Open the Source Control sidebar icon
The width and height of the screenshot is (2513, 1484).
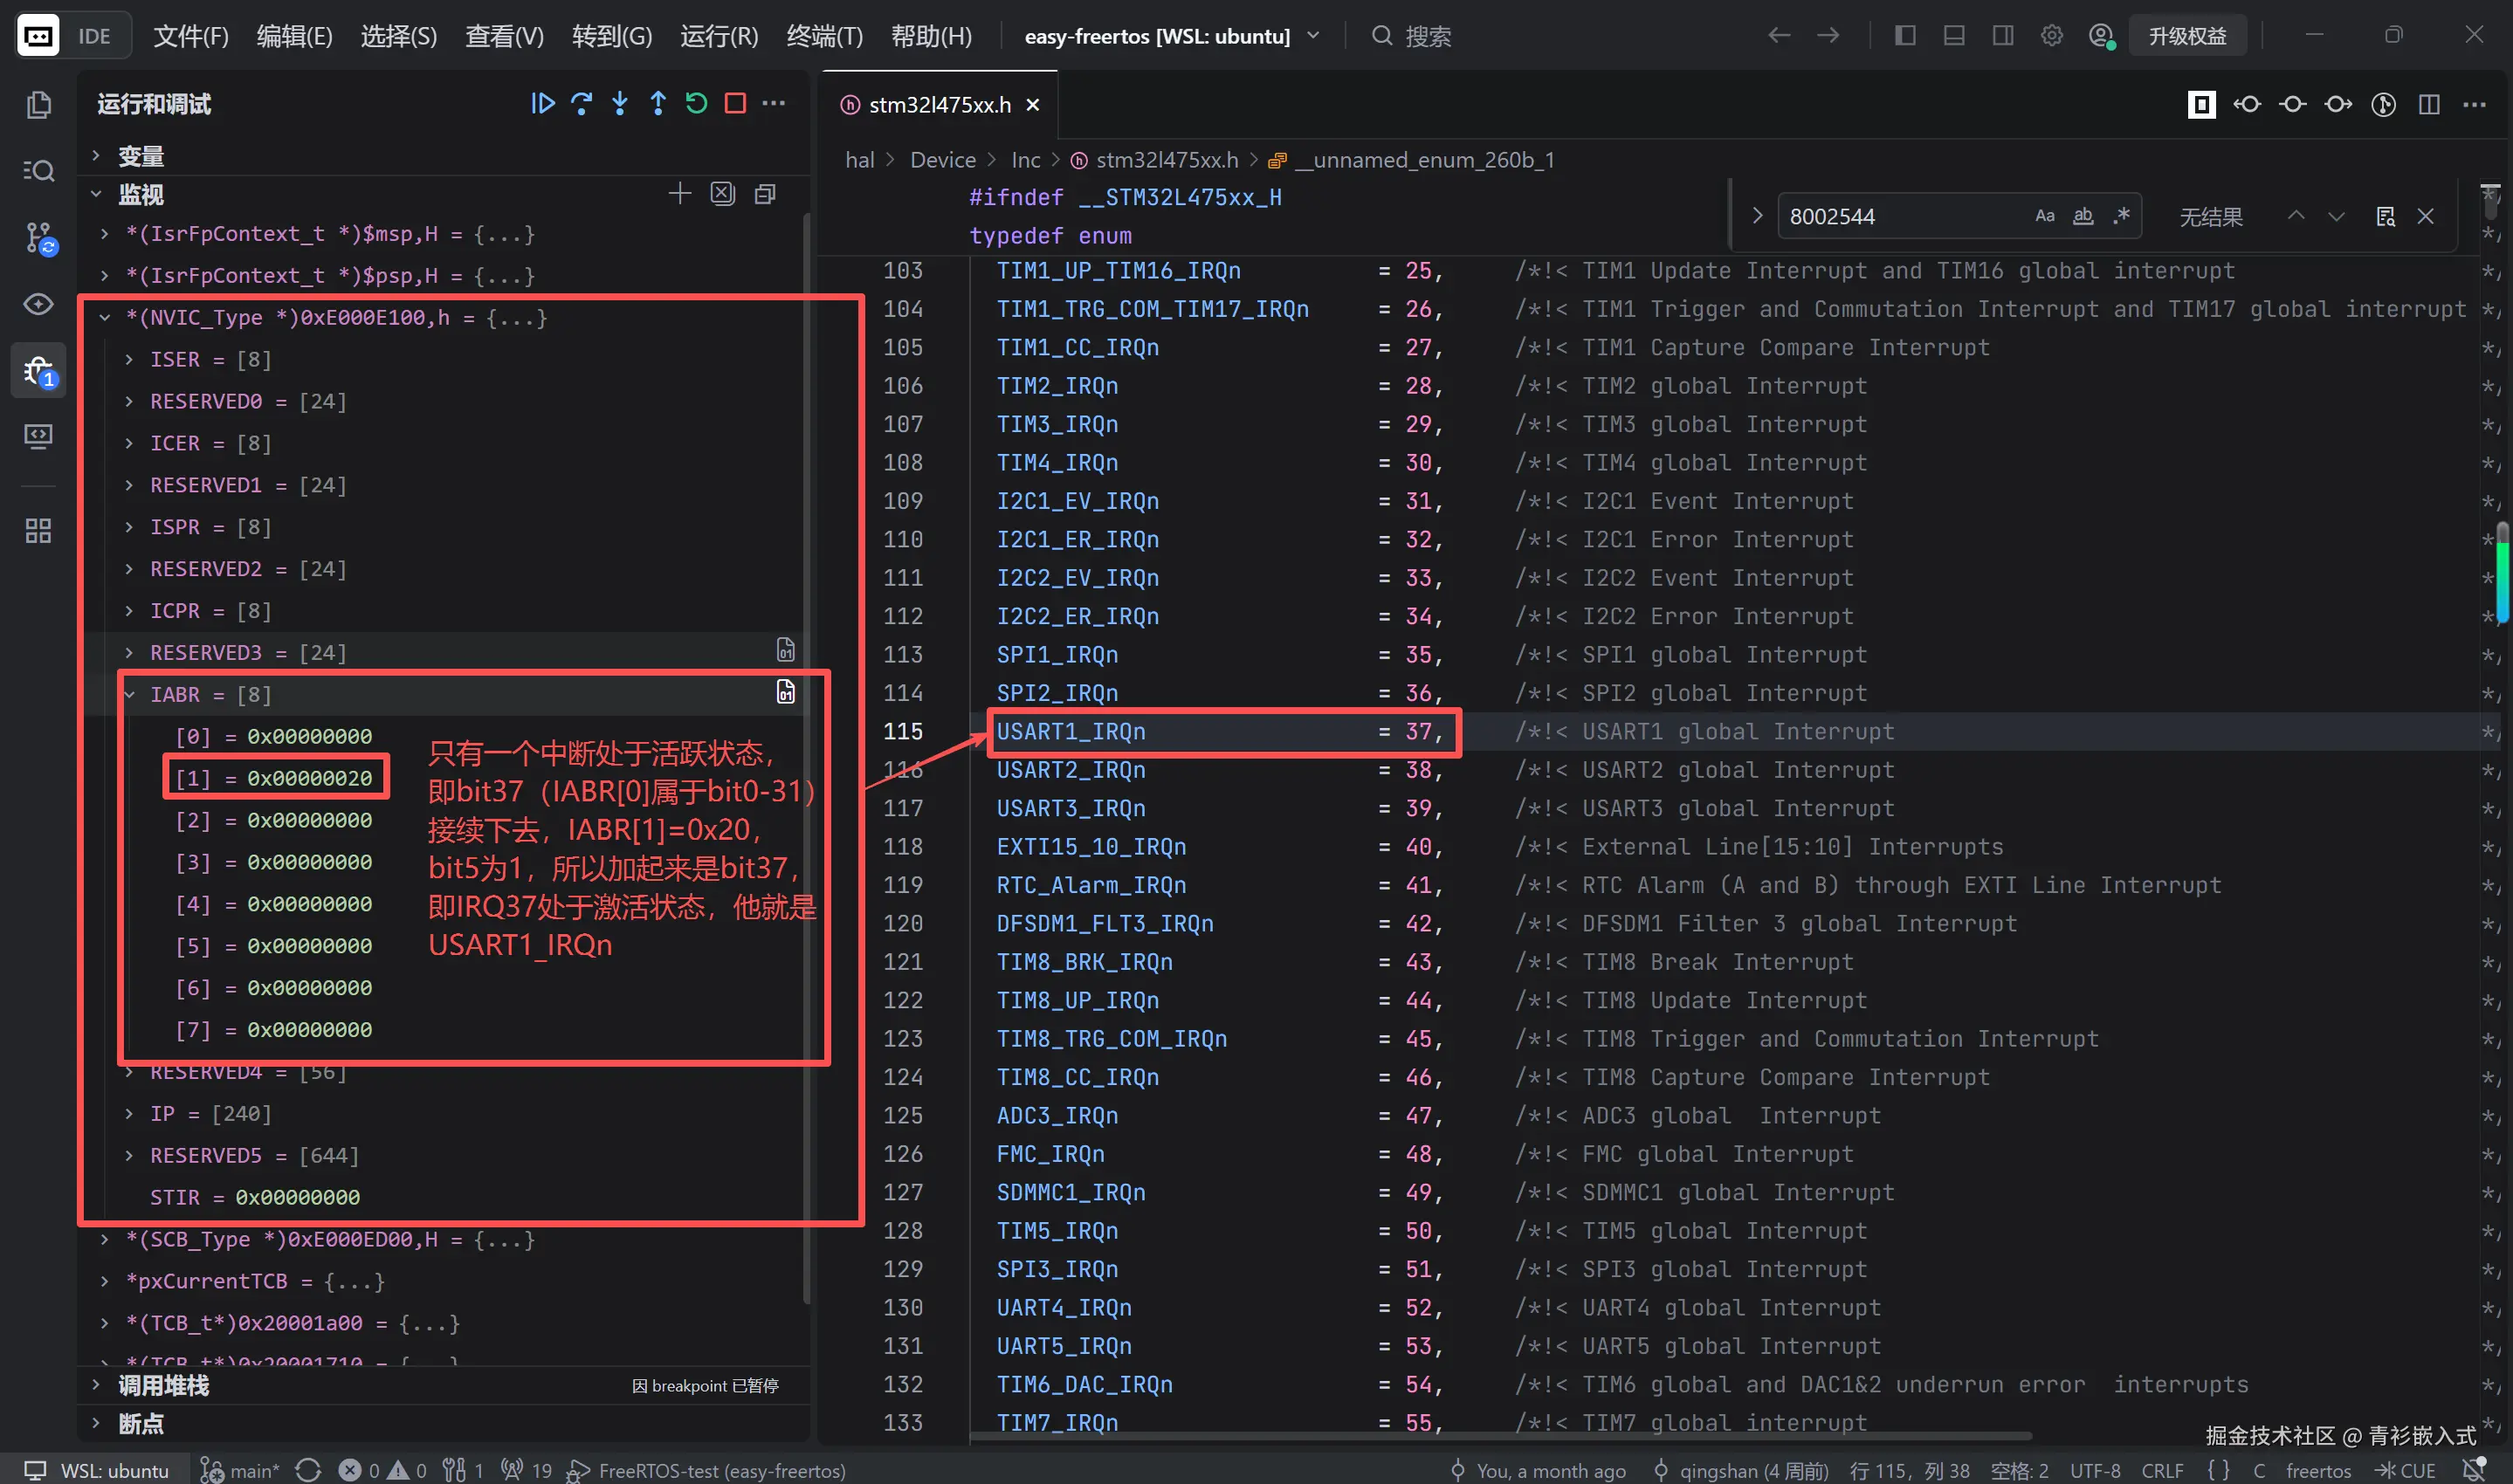click(x=39, y=238)
